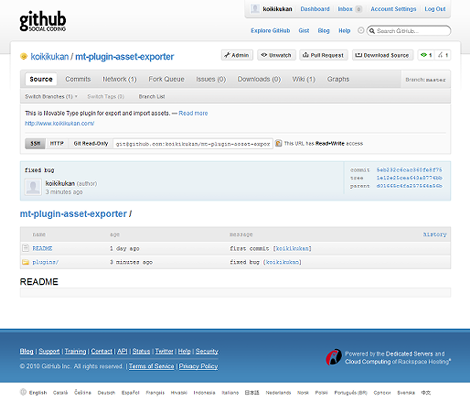Open the Fork Queue tab
The image size is (470, 401).
click(x=166, y=79)
